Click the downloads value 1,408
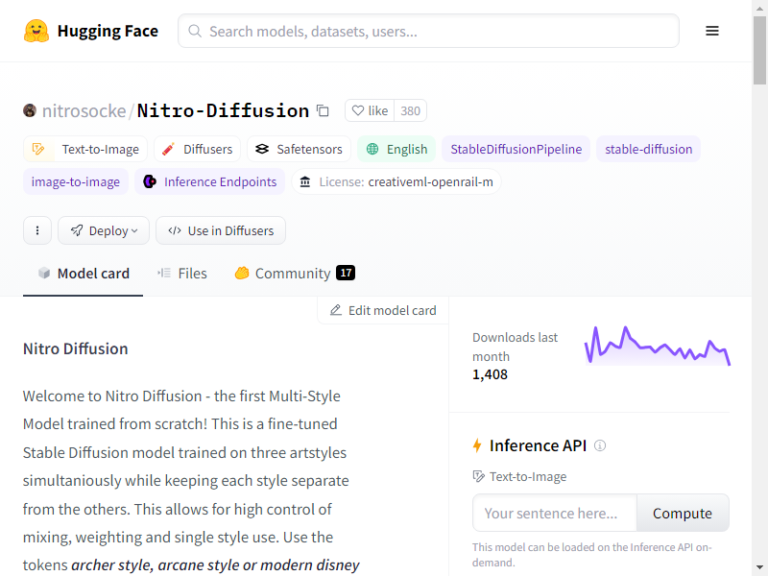 [490, 375]
